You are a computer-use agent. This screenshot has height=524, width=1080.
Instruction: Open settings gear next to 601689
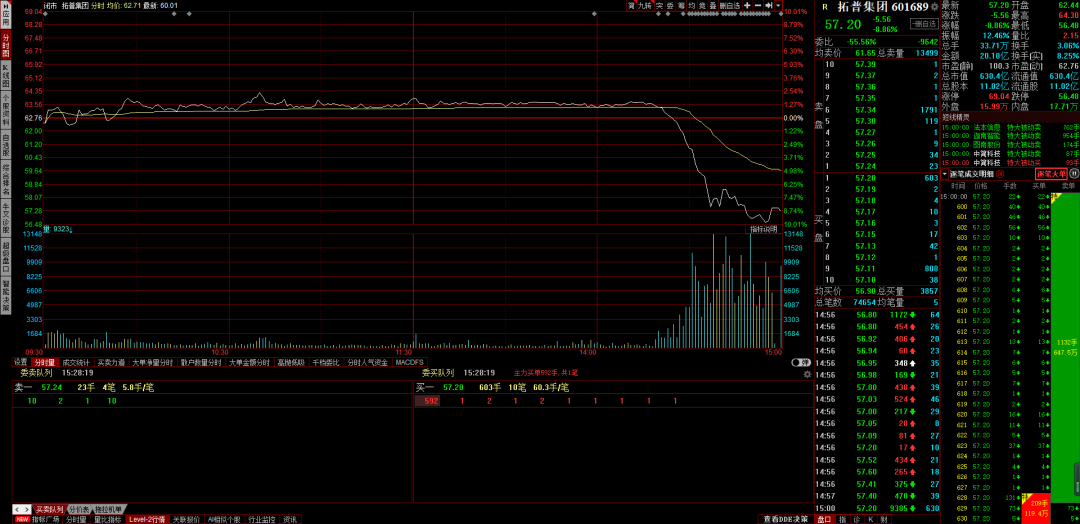click(x=934, y=7)
